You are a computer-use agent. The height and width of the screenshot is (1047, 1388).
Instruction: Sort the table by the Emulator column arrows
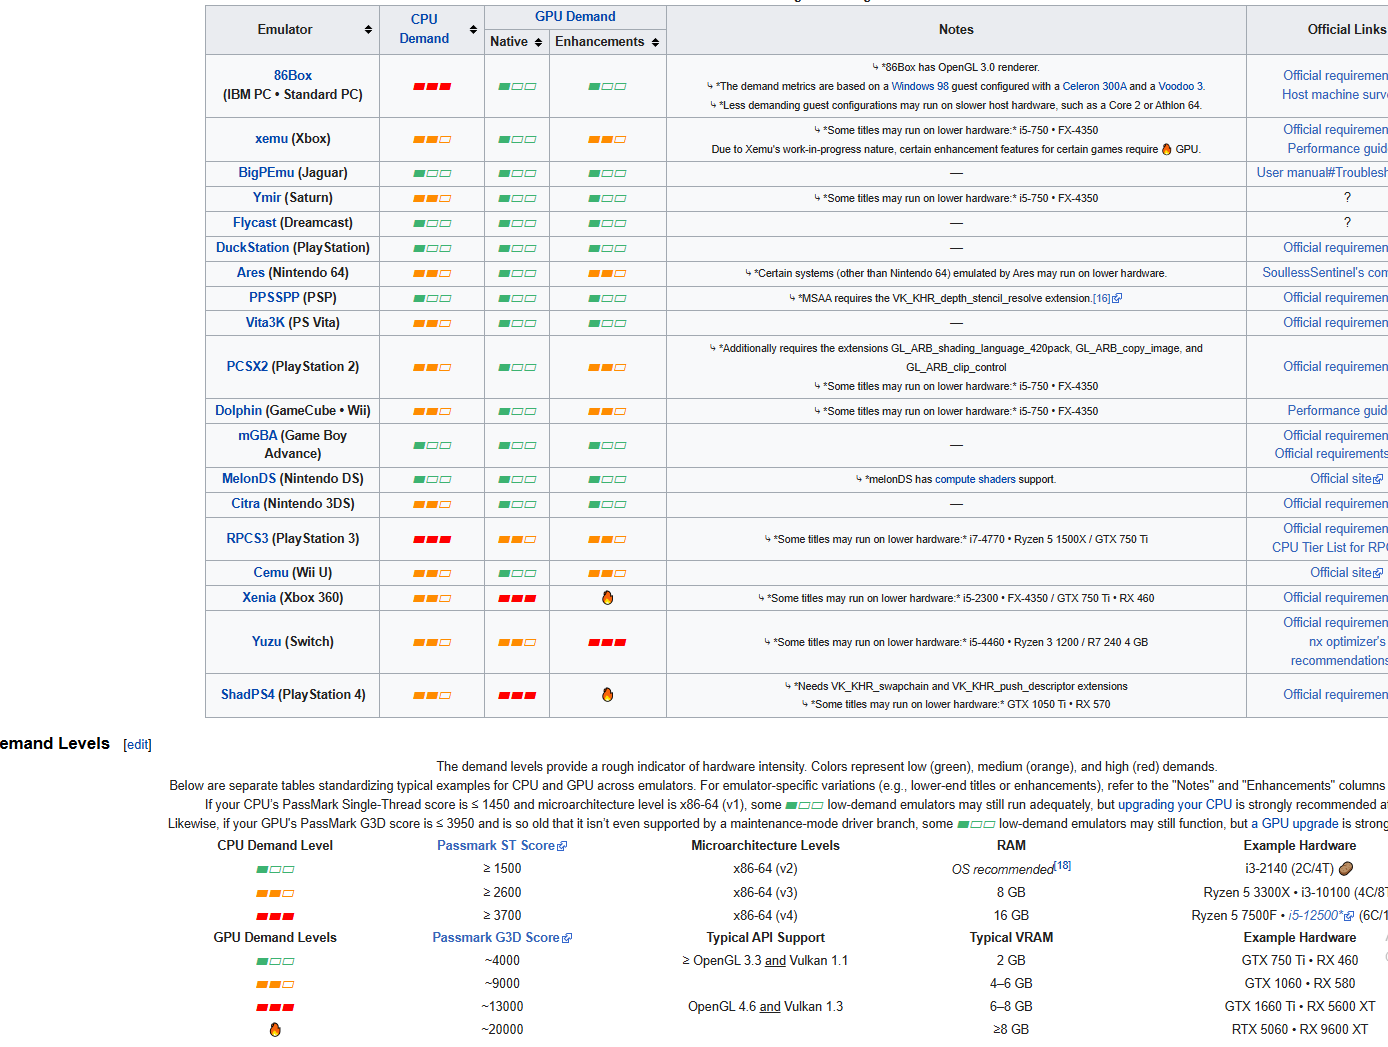click(x=368, y=30)
